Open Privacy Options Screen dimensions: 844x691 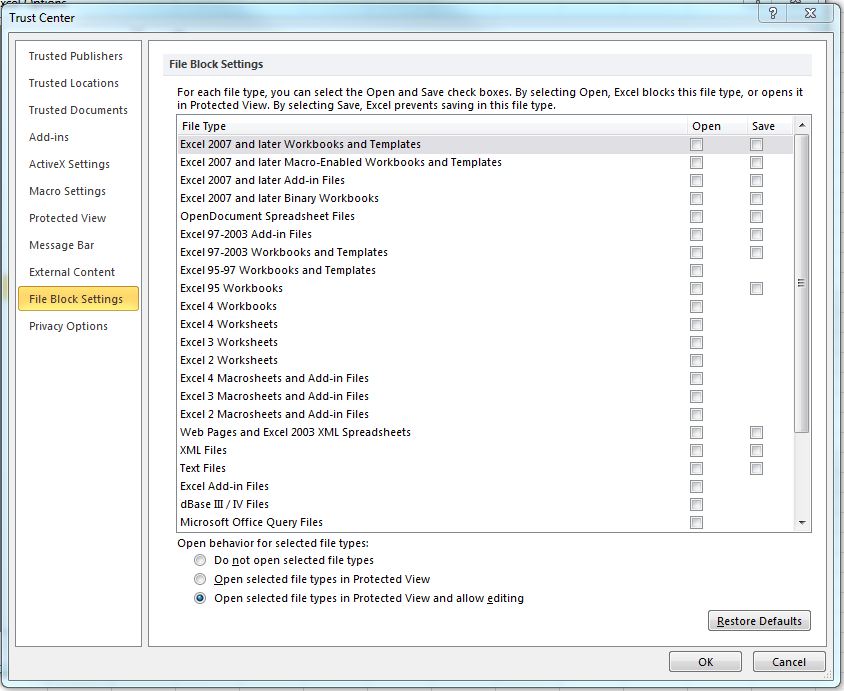pyautogui.click(x=68, y=326)
